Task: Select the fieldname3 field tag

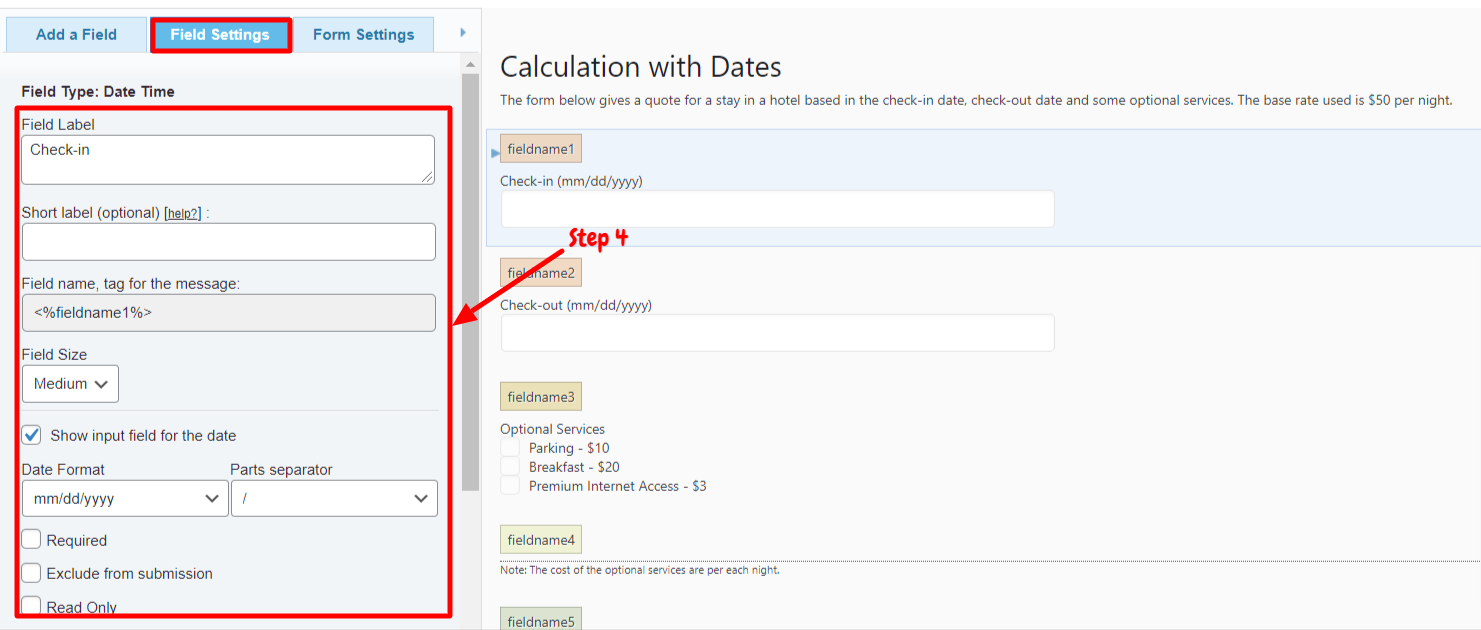Action: pyautogui.click(x=541, y=397)
